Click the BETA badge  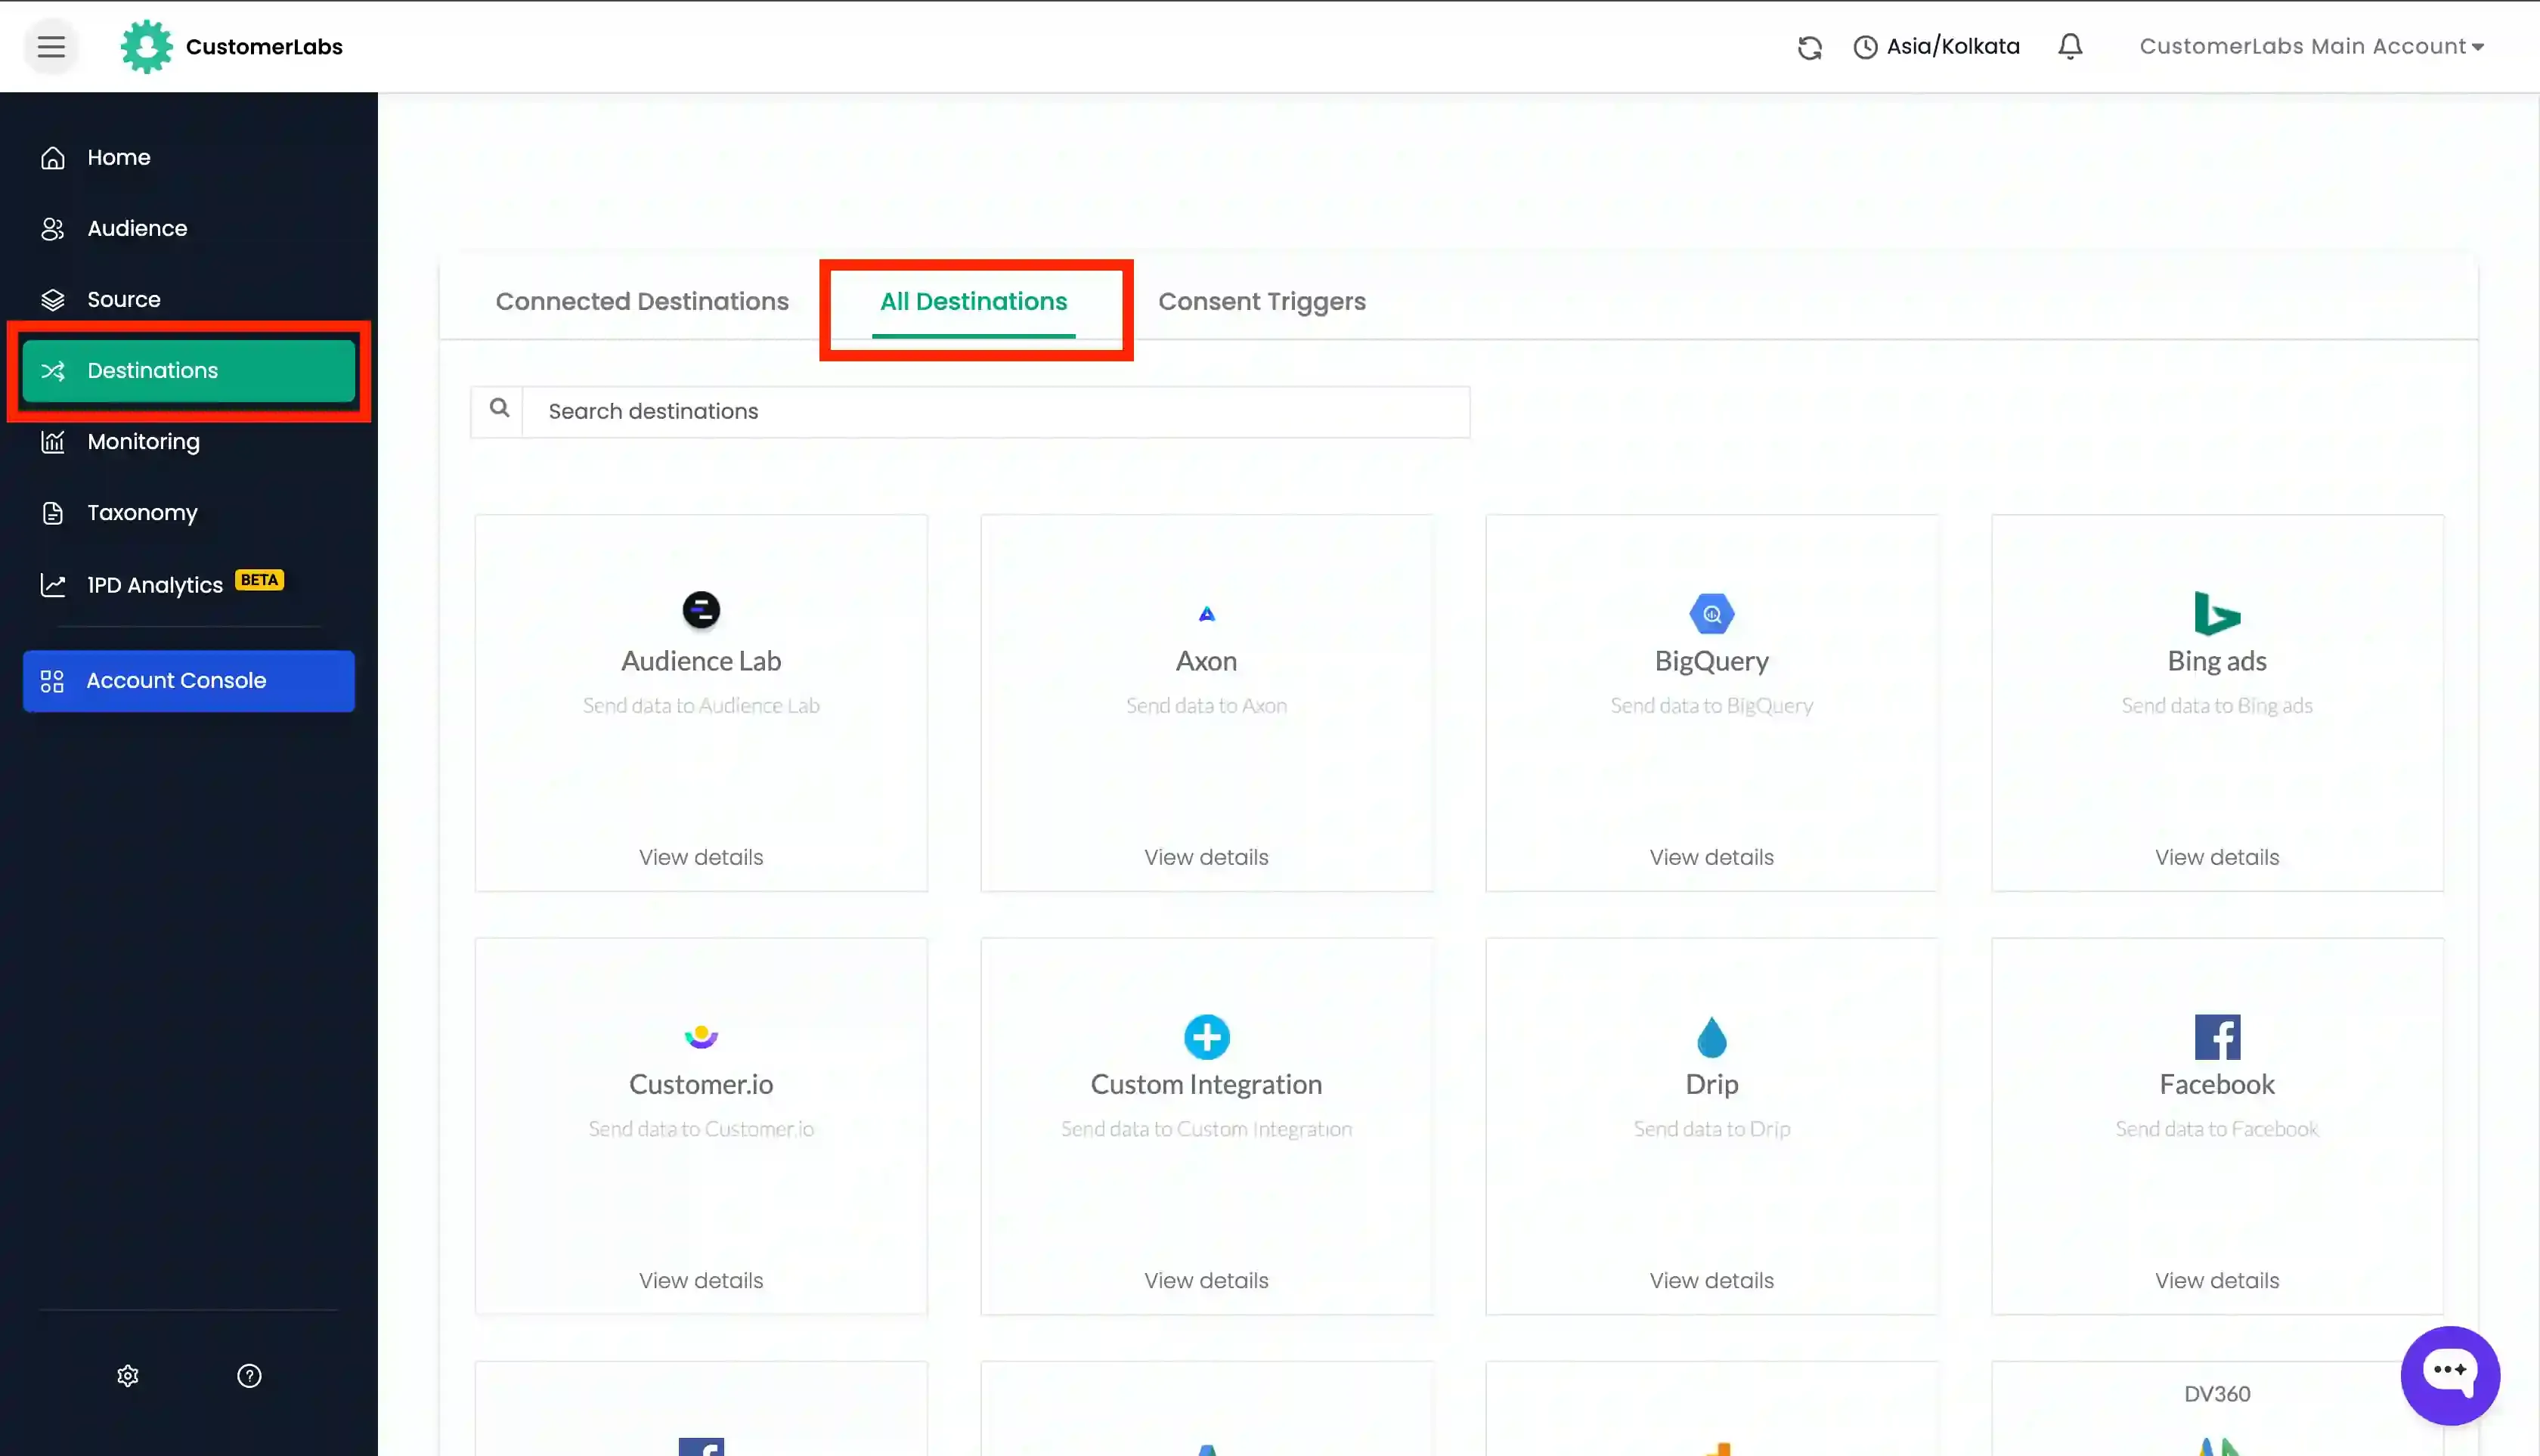259,580
